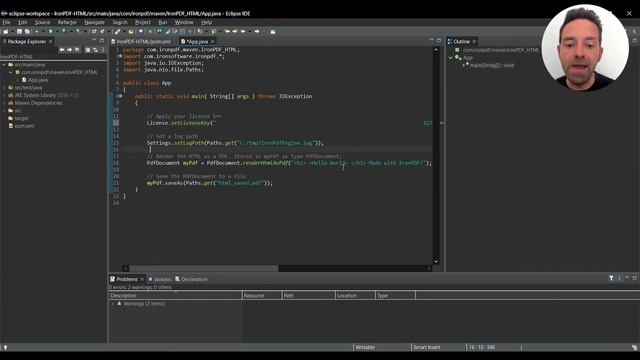The height and width of the screenshot is (360, 640).
Task: Expand Maven Dependencies node
Action: pyautogui.click(x=4, y=103)
